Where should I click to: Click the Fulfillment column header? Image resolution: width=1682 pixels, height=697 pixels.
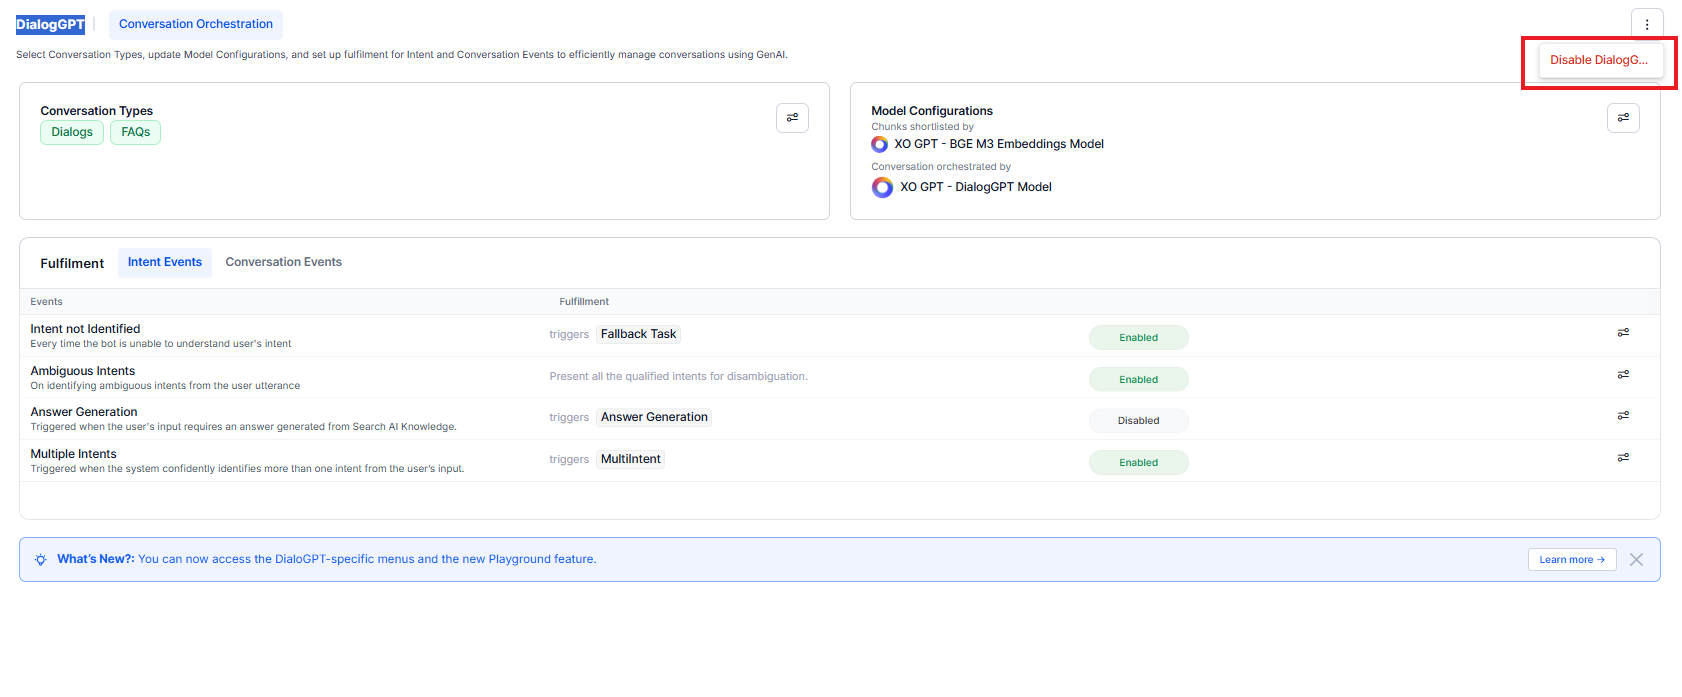click(584, 301)
